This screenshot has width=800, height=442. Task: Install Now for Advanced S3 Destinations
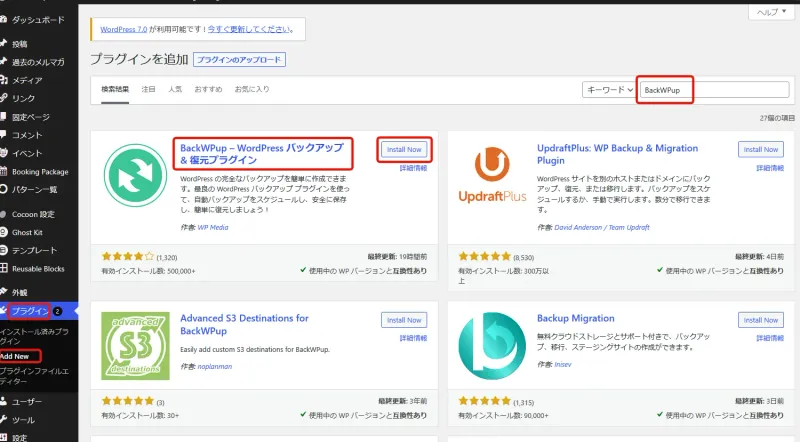pos(404,320)
